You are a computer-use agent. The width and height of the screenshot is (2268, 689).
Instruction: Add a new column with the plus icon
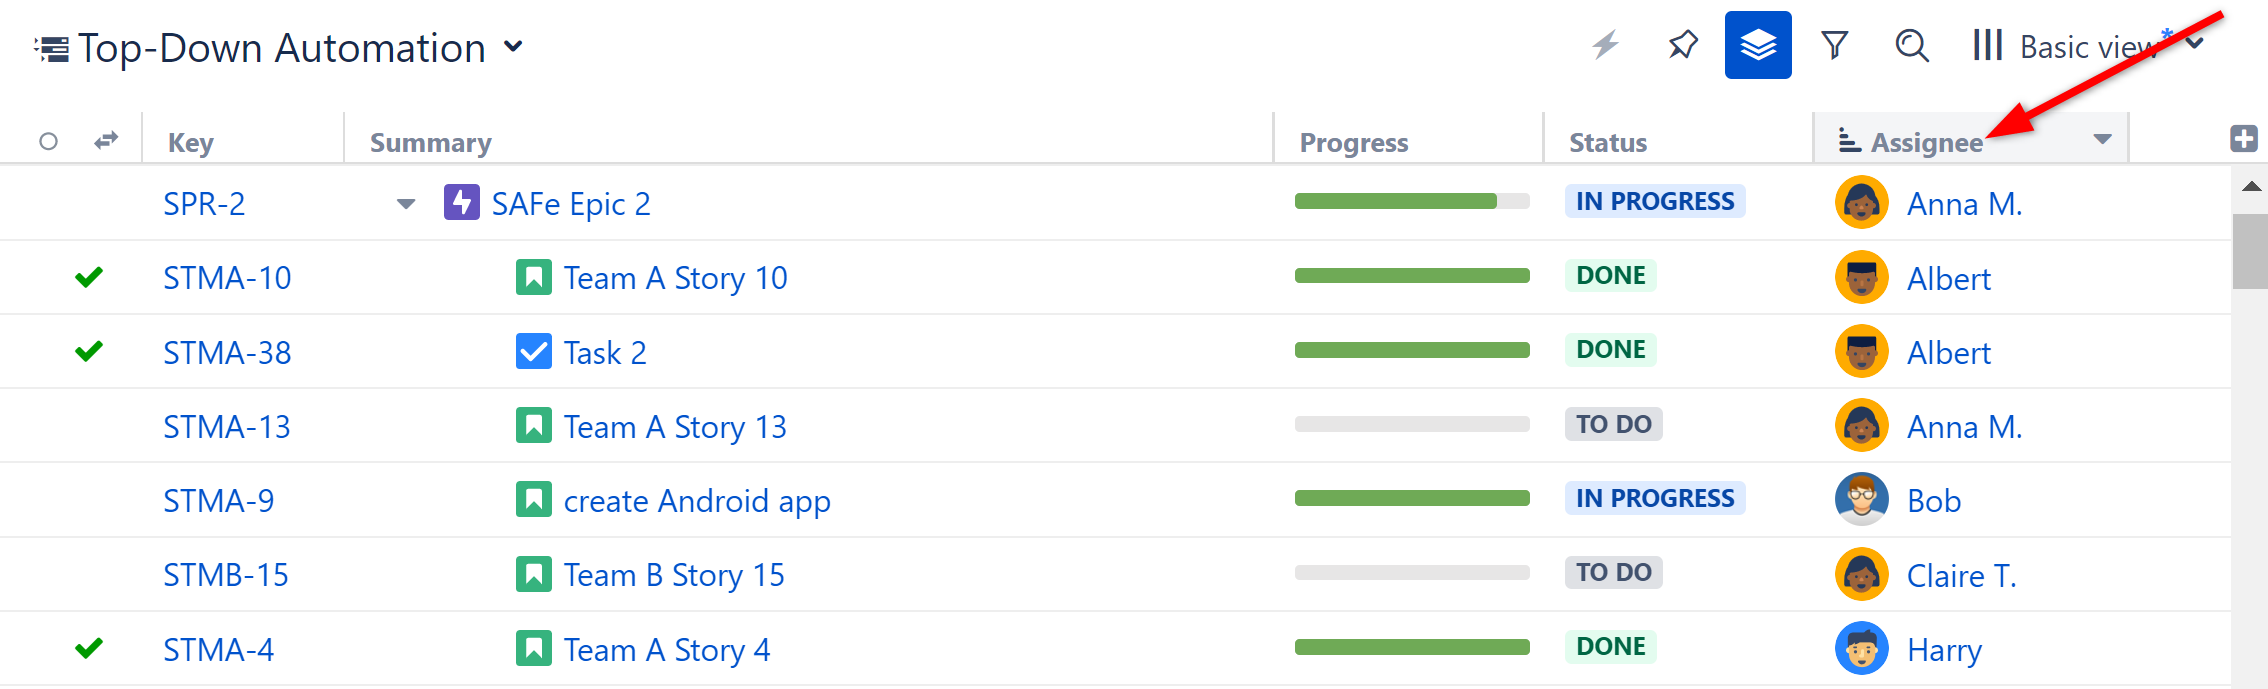2245,138
